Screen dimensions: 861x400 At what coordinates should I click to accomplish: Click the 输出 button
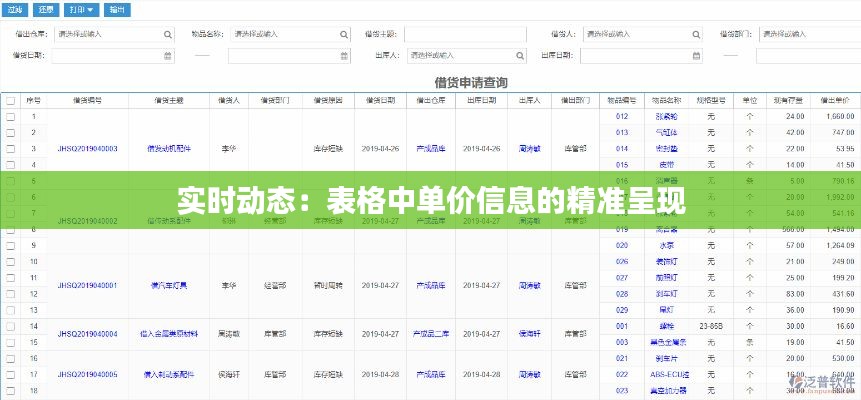point(117,10)
